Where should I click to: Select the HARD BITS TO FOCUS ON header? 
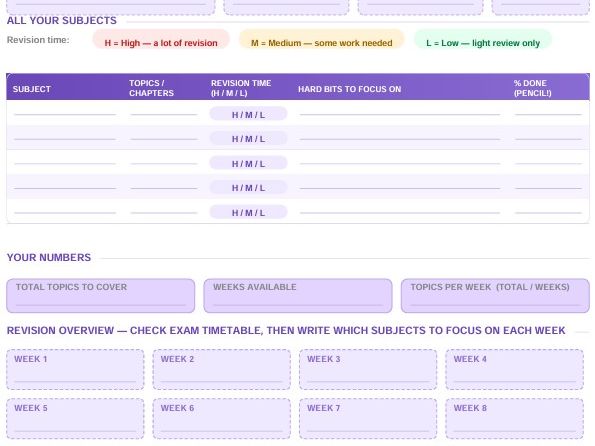click(349, 89)
